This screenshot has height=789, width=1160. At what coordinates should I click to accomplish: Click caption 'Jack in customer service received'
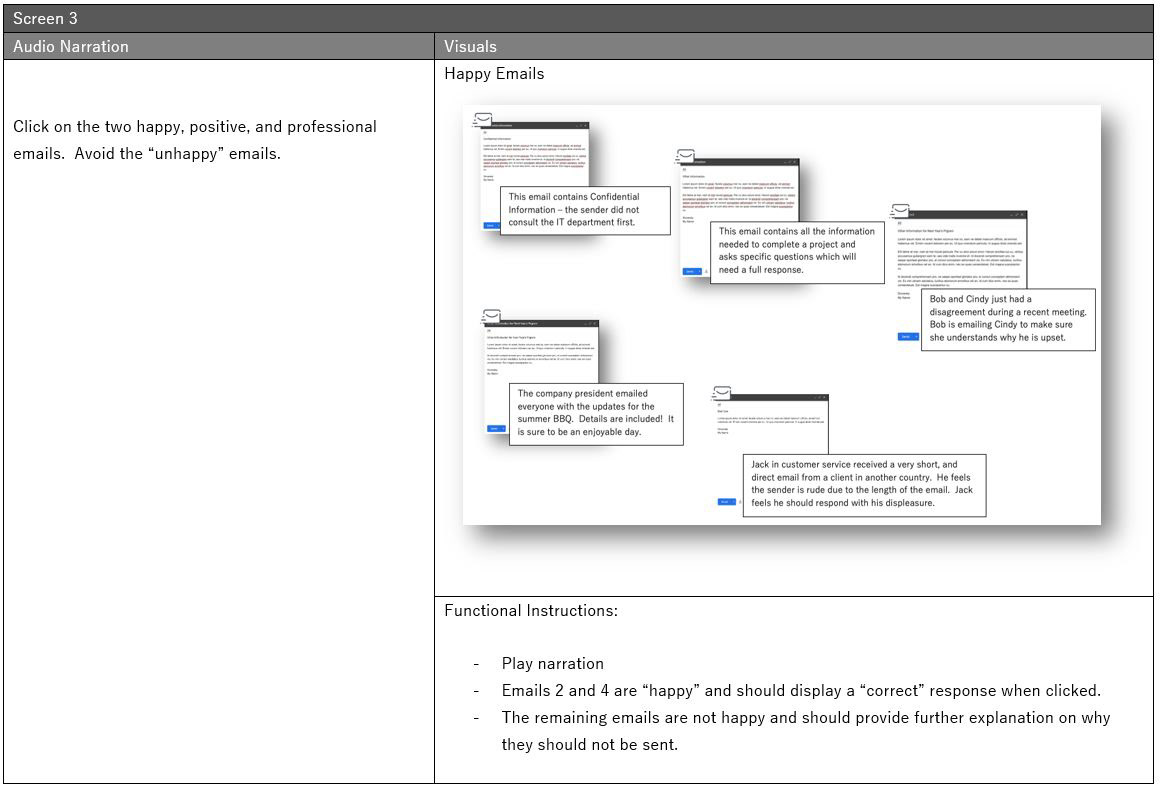pyautogui.click(x=863, y=484)
